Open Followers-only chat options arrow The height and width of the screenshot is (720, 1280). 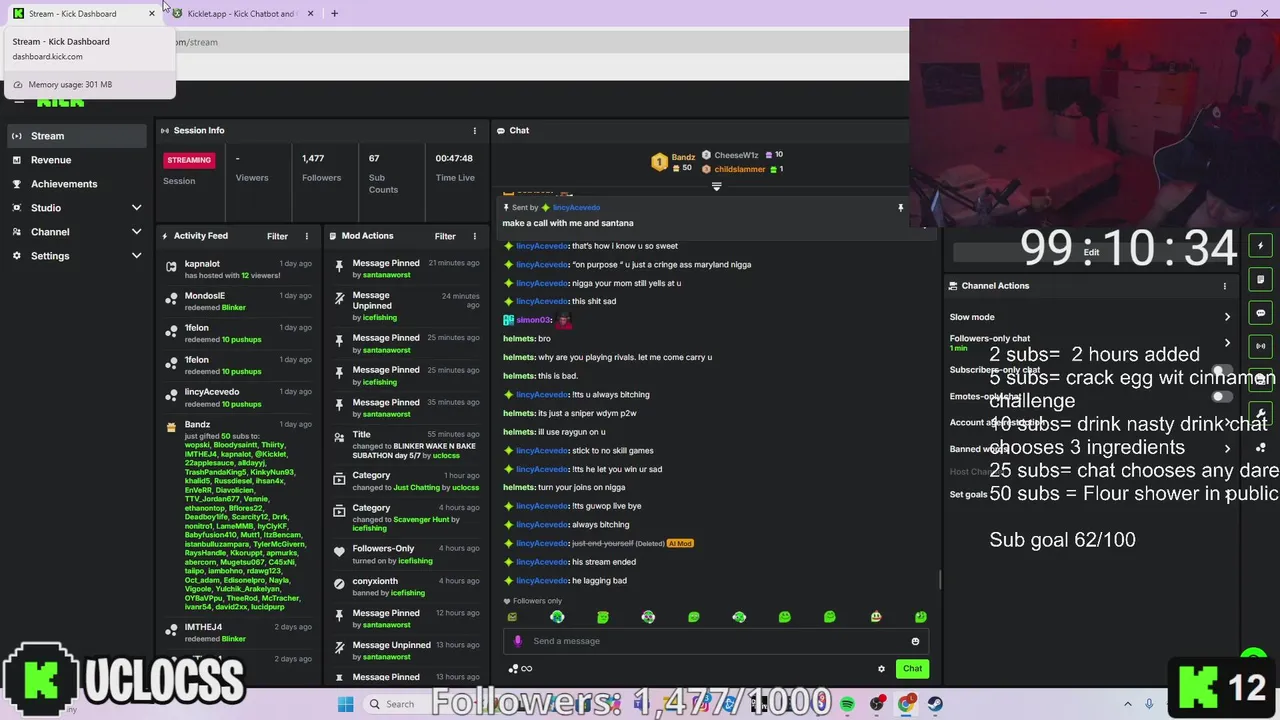click(x=1227, y=343)
